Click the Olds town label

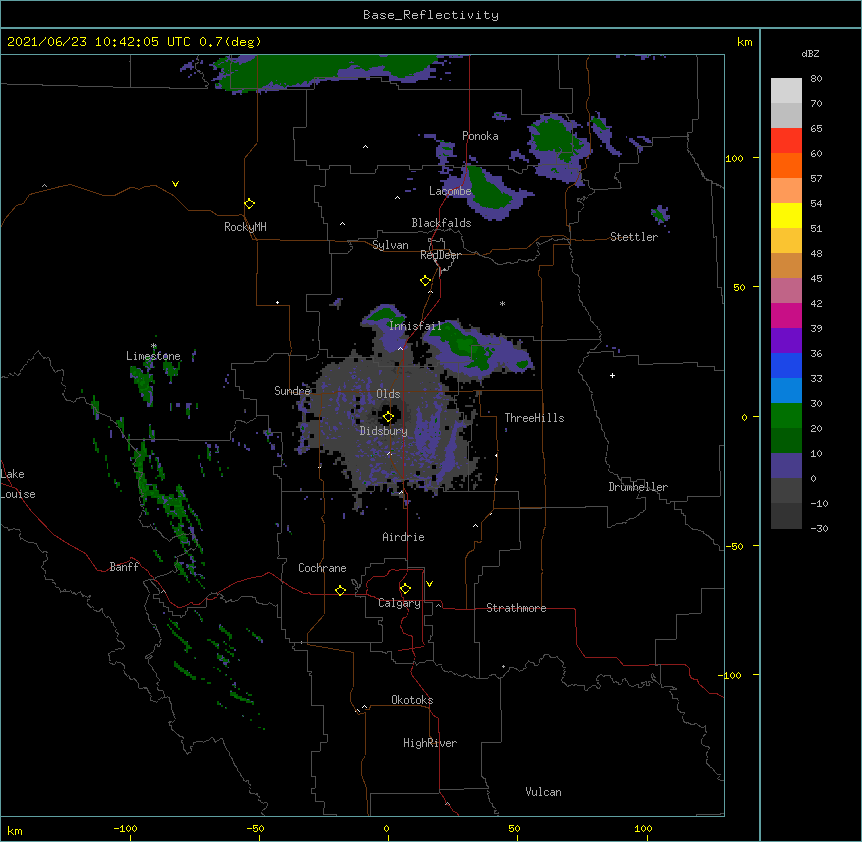point(388,394)
